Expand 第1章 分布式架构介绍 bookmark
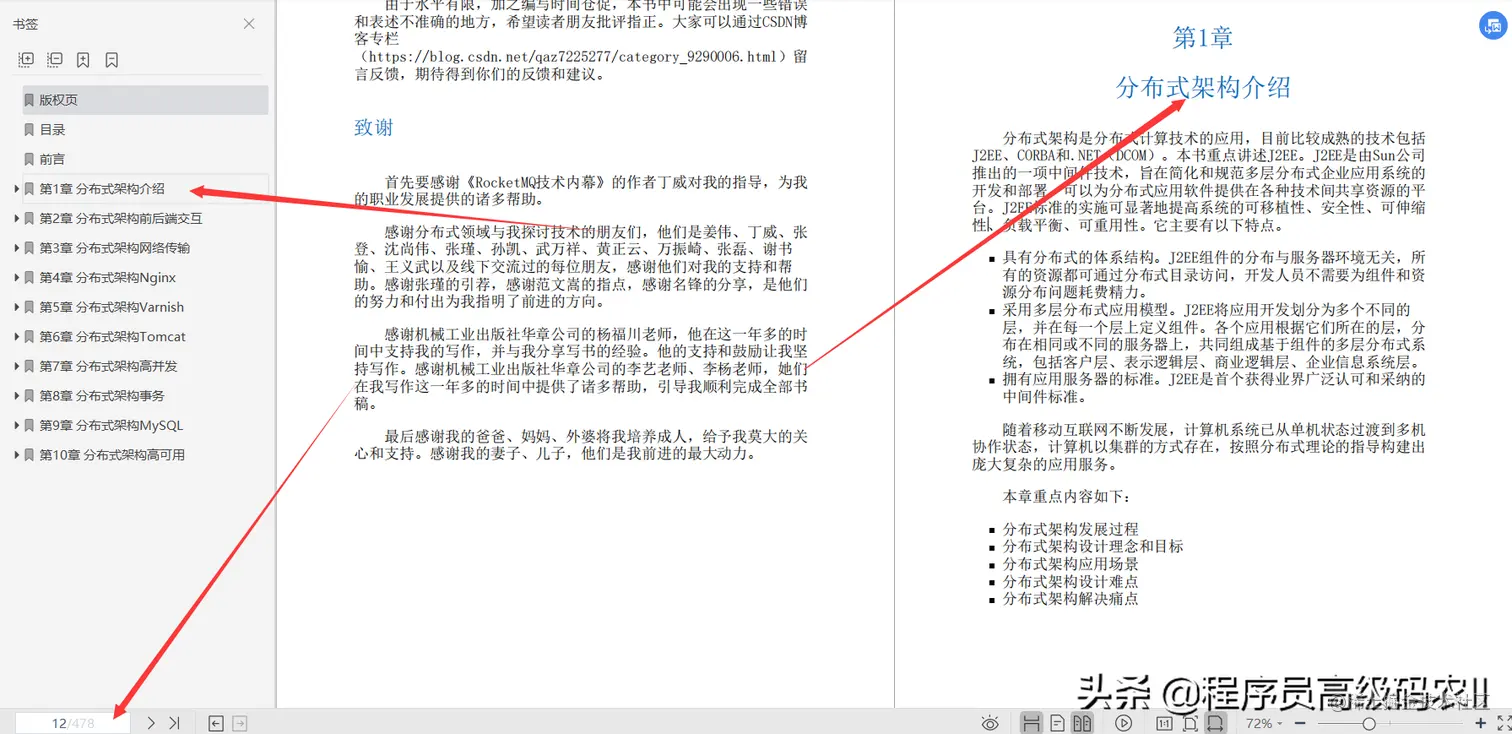 pyautogui.click(x=16, y=189)
